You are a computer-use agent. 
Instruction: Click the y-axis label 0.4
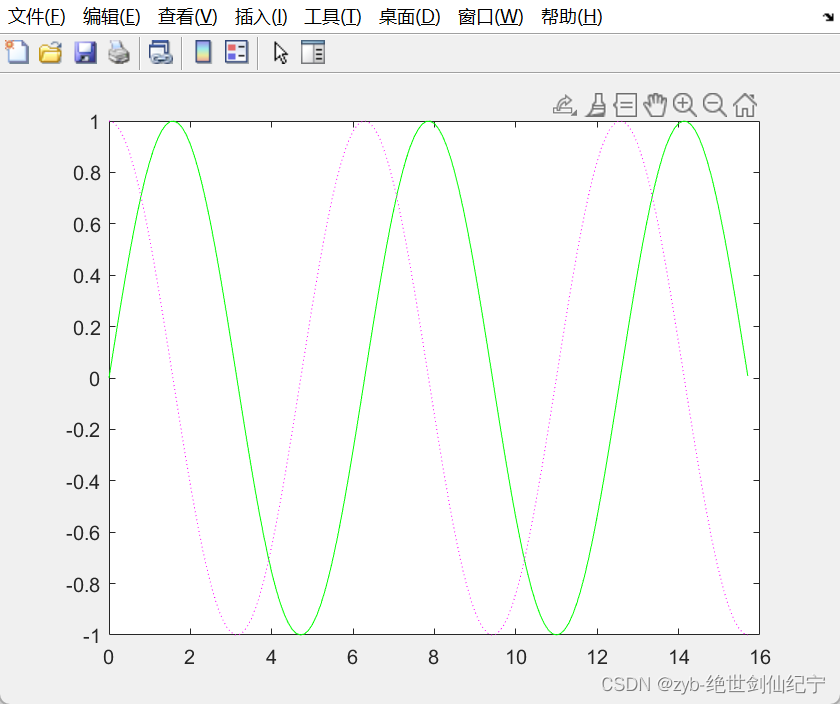(87, 276)
